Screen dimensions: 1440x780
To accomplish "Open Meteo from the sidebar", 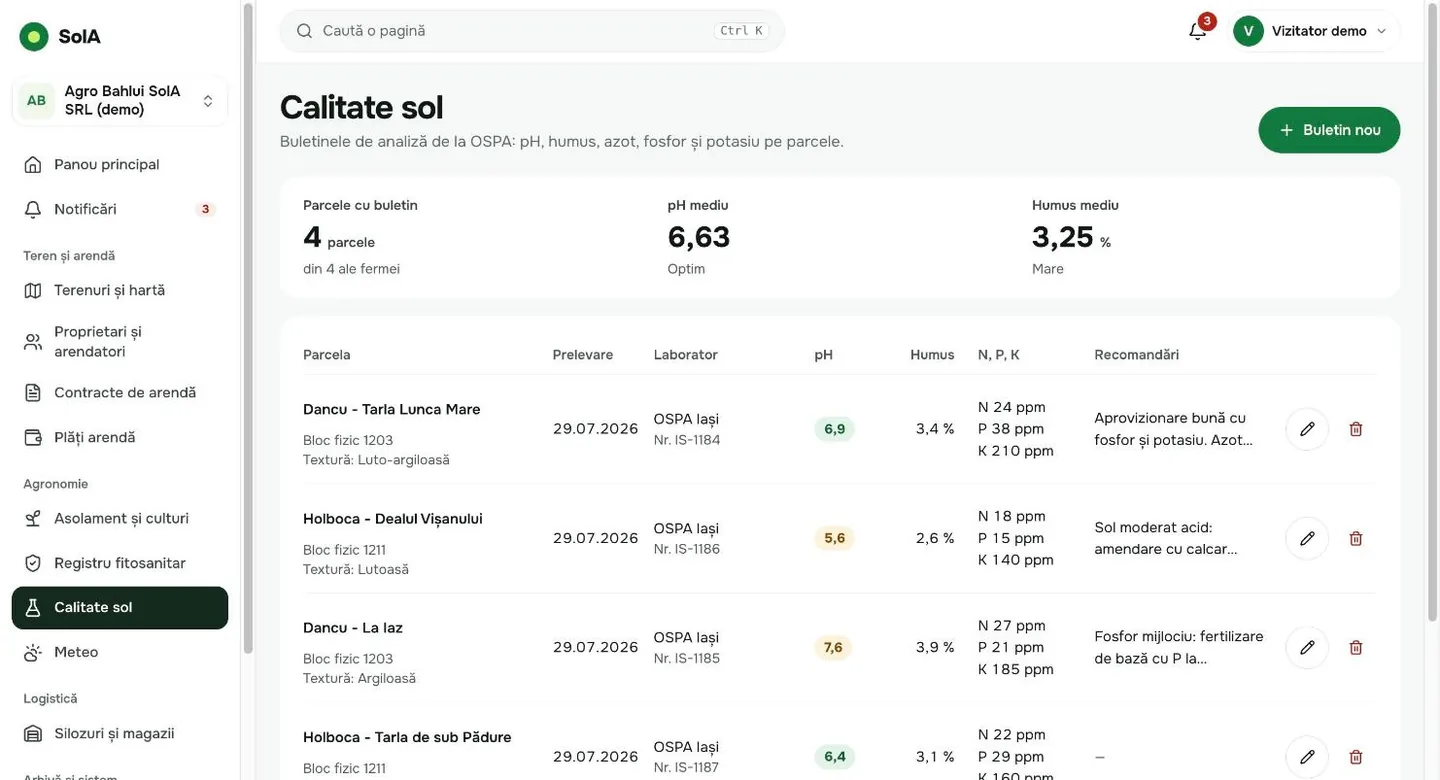I will click(x=120, y=652).
